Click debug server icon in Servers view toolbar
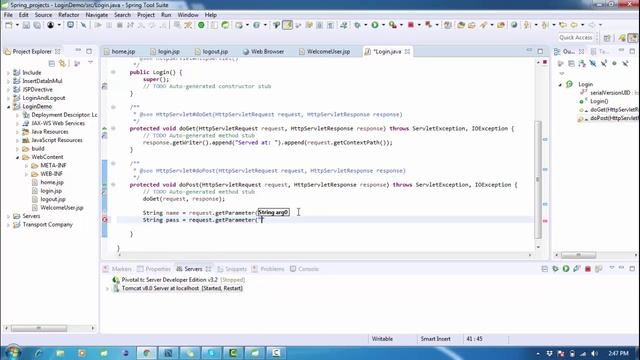Viewport: 640px width, 360px height. [555, 269]
